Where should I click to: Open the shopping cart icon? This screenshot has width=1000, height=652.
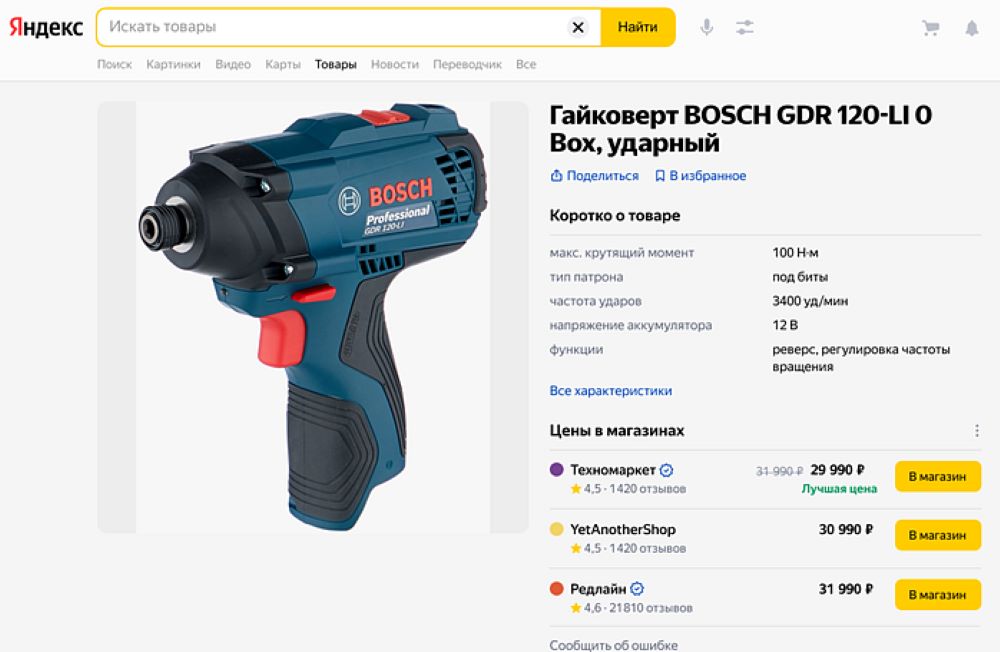pyautogui.click(x=931, y=27)
